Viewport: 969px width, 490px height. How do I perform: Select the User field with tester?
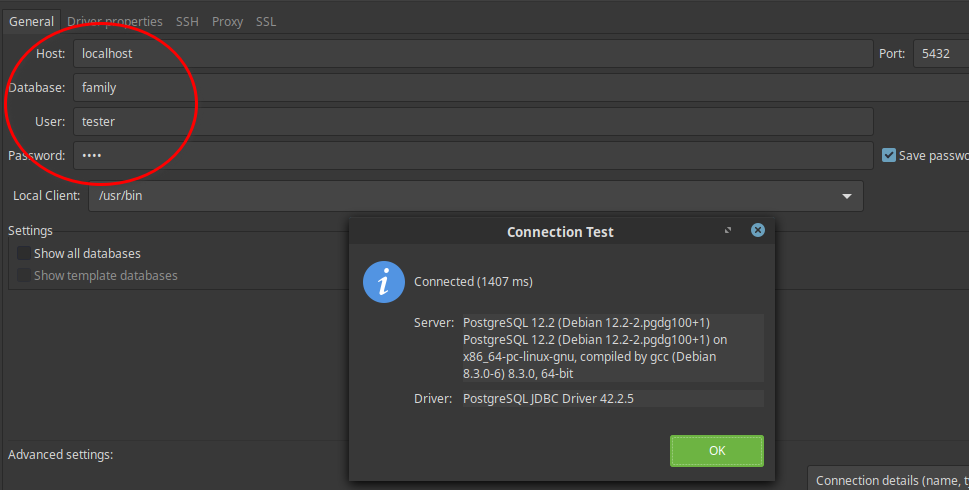click(x=472, y=122)
